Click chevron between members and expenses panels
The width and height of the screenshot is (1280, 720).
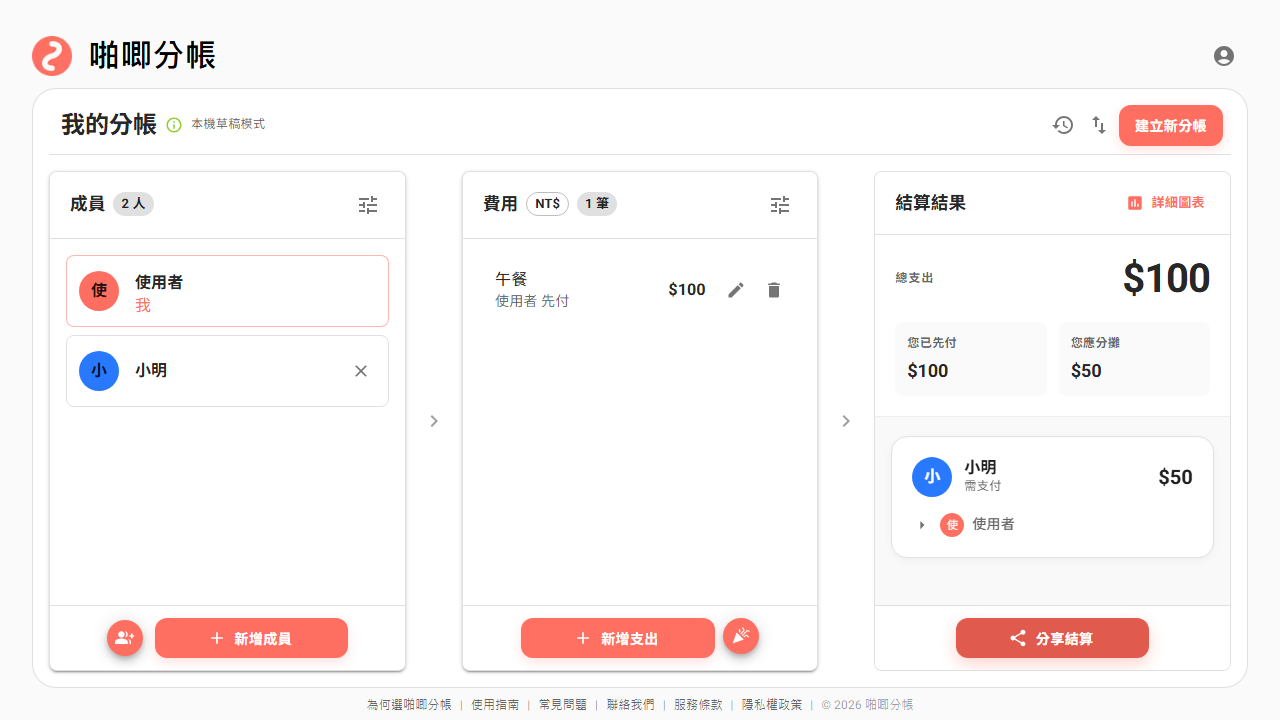[434, 421]
